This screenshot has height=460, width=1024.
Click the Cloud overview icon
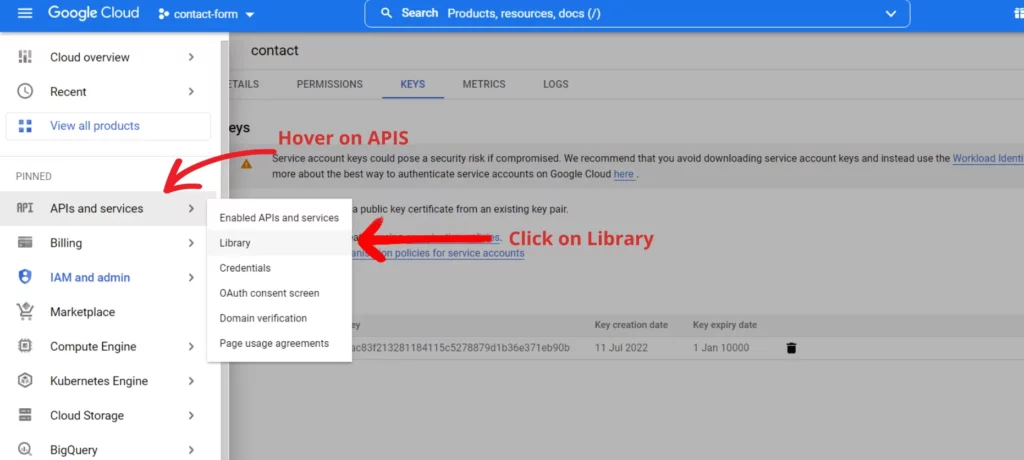(x=25, y=57)
